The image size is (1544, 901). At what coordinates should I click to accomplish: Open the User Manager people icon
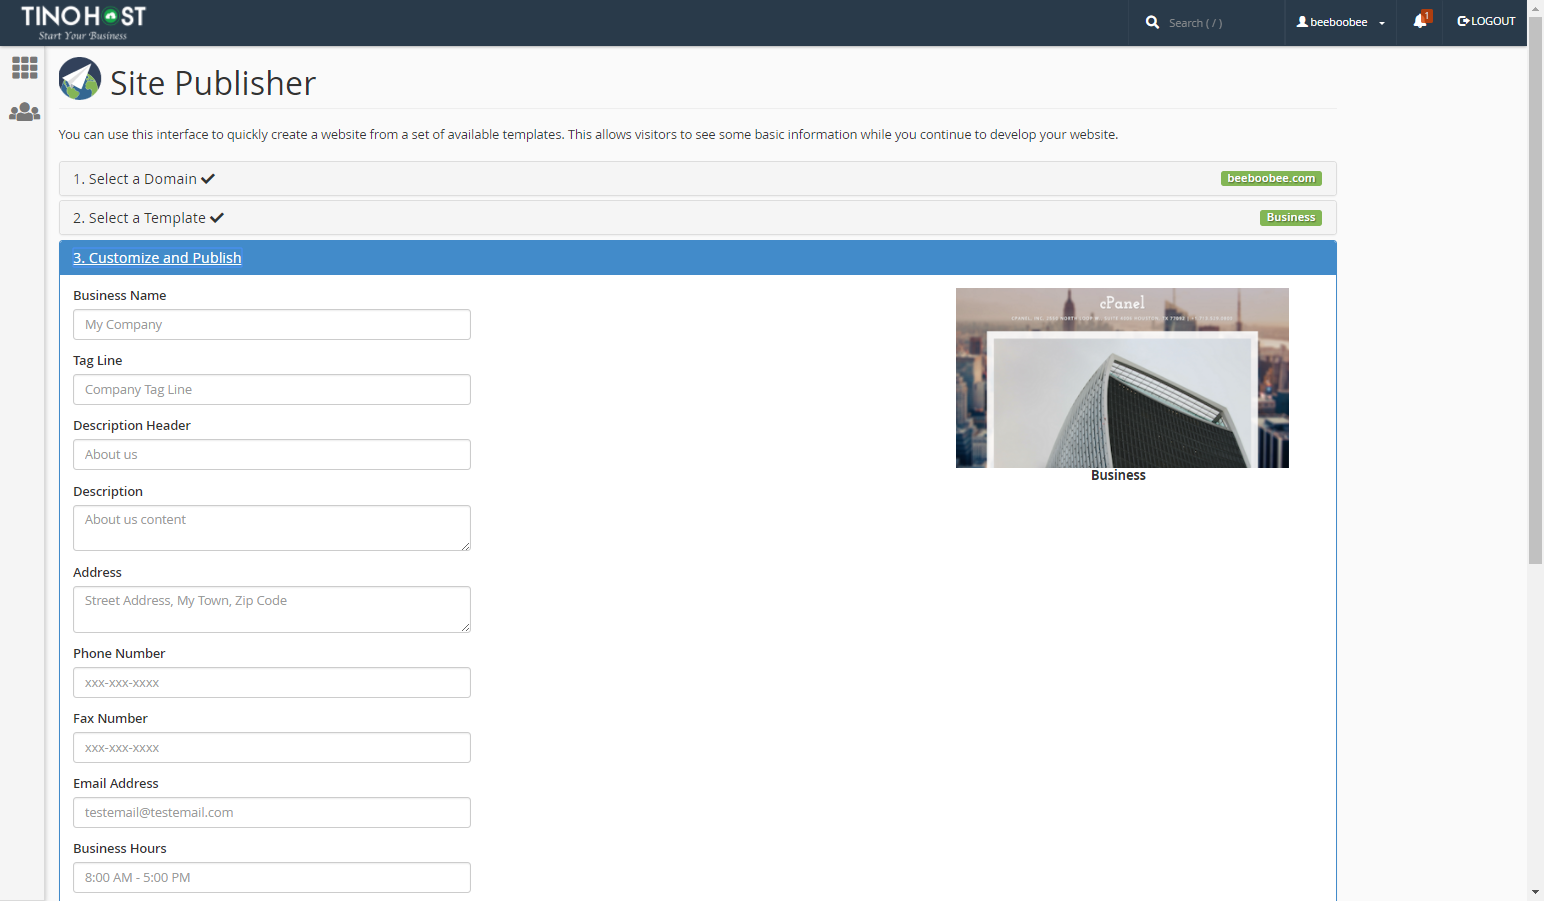click(x=24, y=112)
